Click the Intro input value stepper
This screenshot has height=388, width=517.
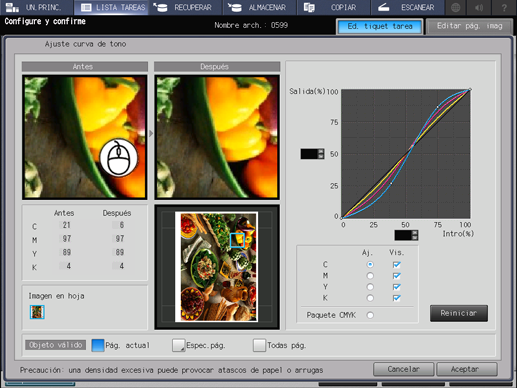(406, 235)
